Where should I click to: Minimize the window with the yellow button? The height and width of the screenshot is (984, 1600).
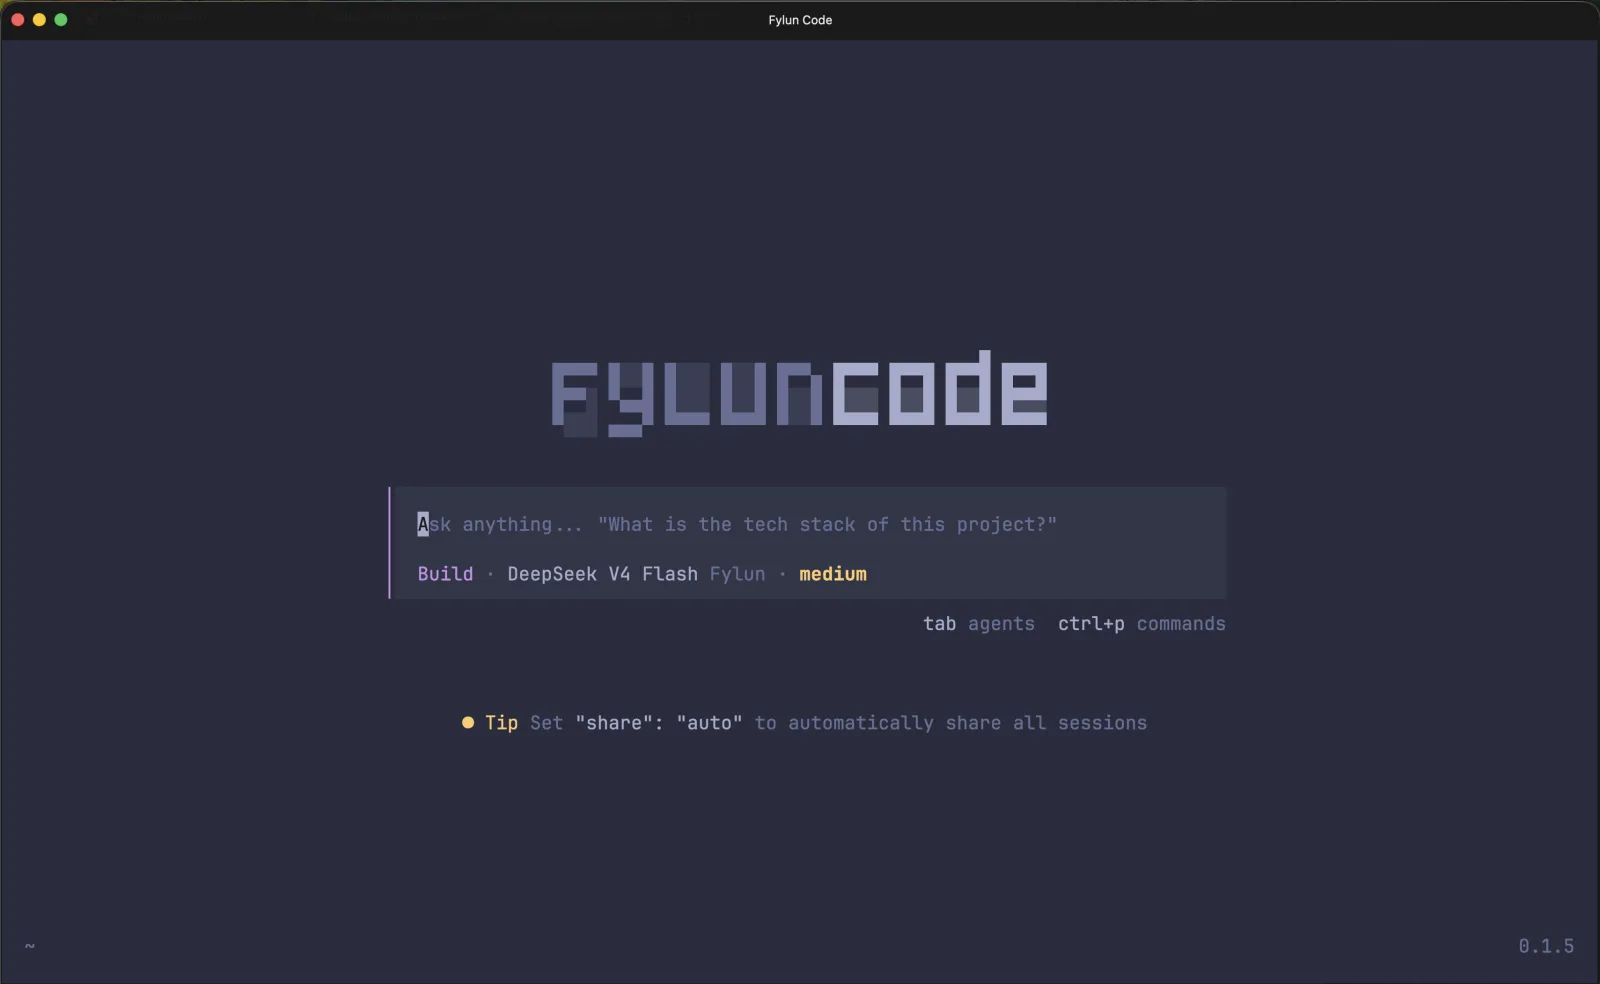(39, 20)
